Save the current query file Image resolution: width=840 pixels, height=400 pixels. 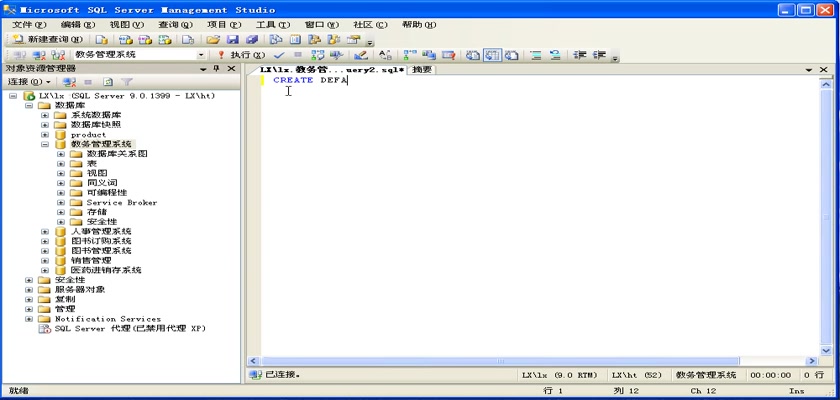coord(232,40)
